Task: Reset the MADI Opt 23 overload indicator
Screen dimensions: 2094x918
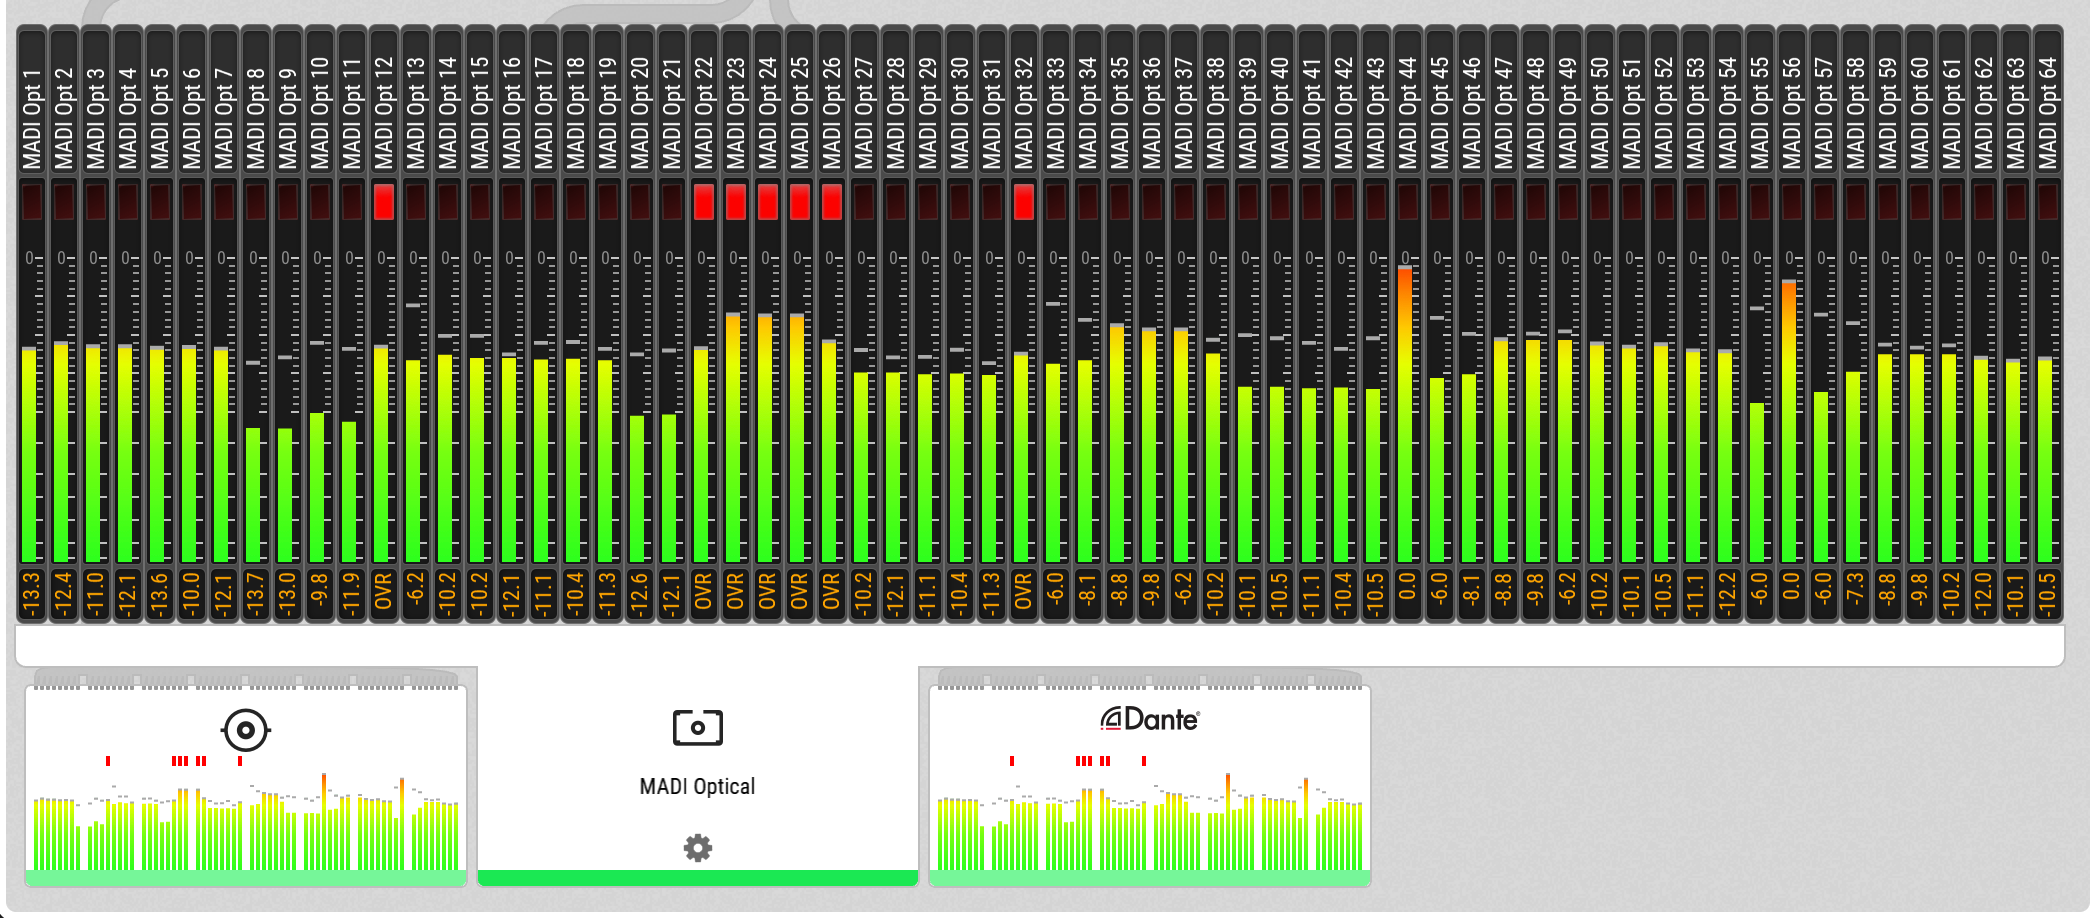Action: pos(735,202)
